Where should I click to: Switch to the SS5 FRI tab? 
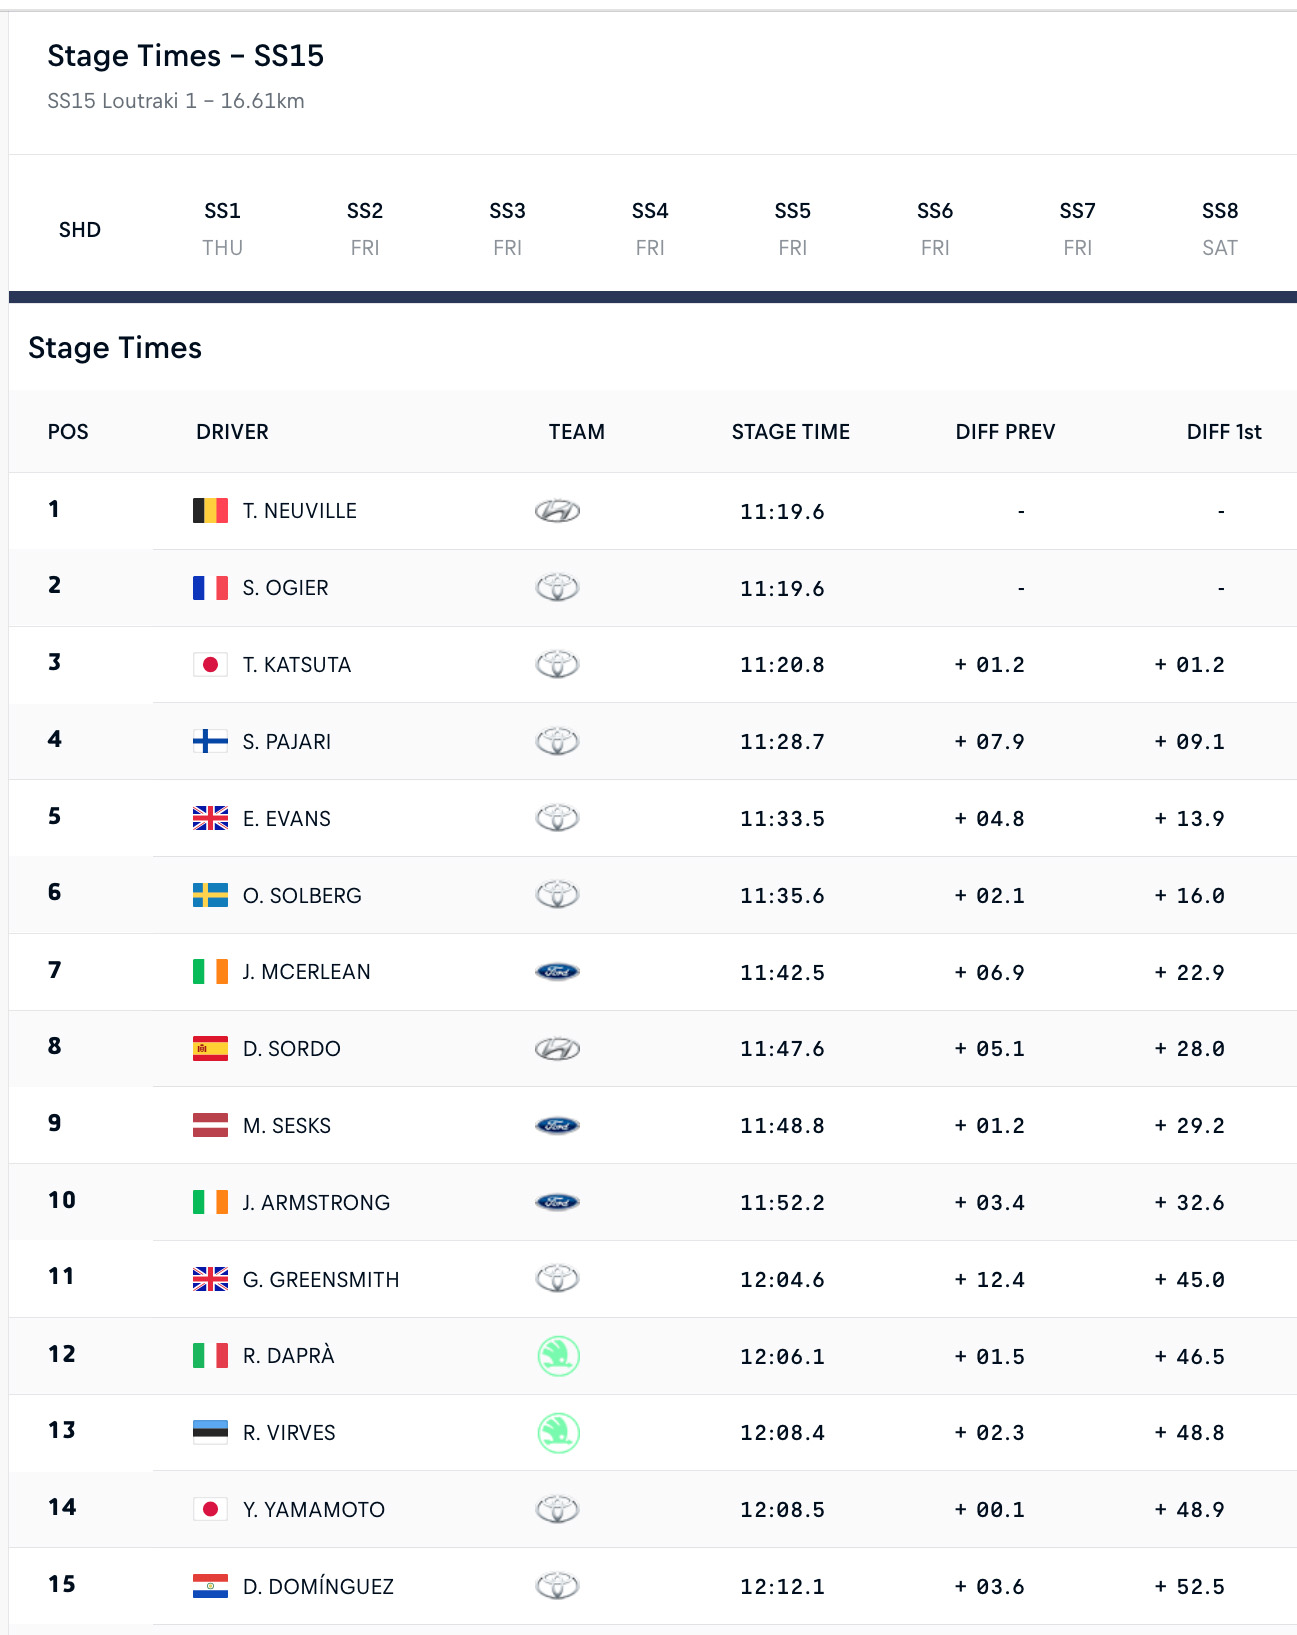pos(793,229)
